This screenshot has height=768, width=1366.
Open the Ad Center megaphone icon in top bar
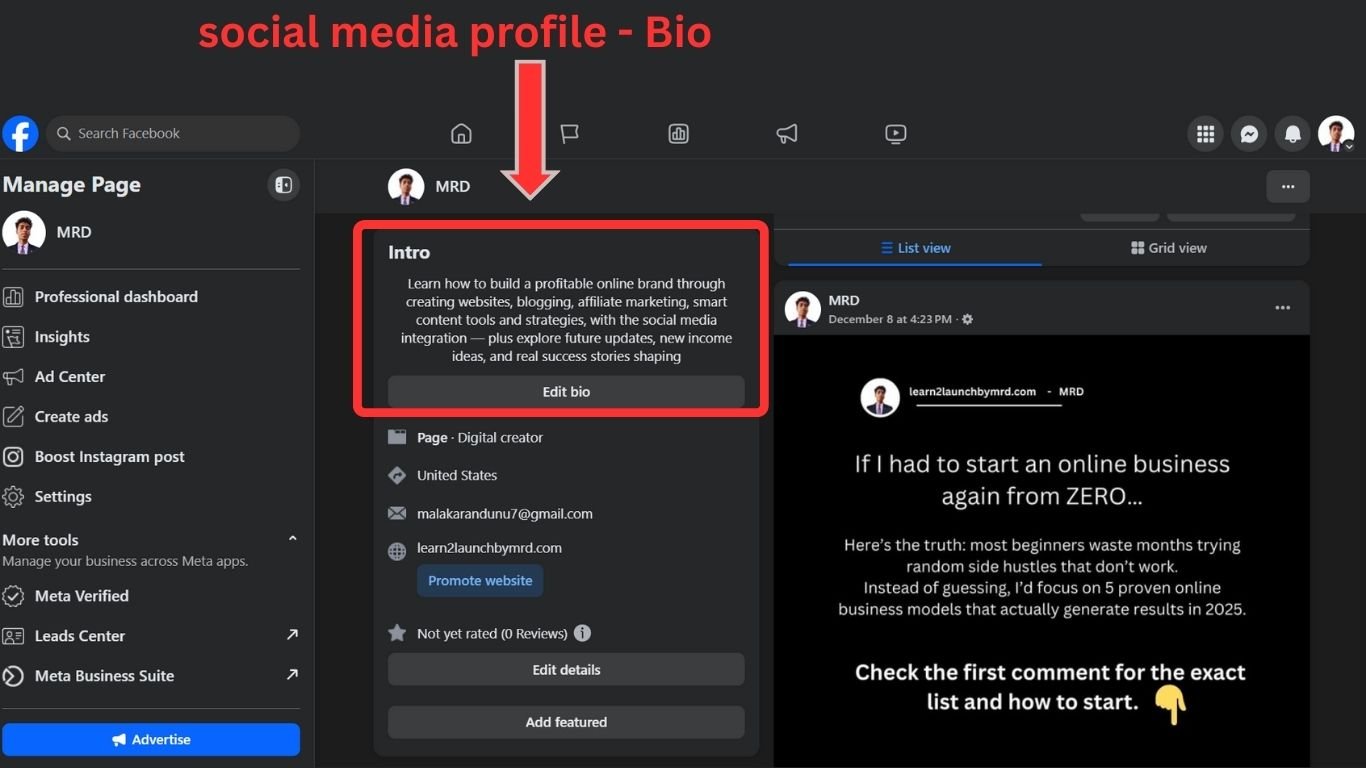pos(787,133)
